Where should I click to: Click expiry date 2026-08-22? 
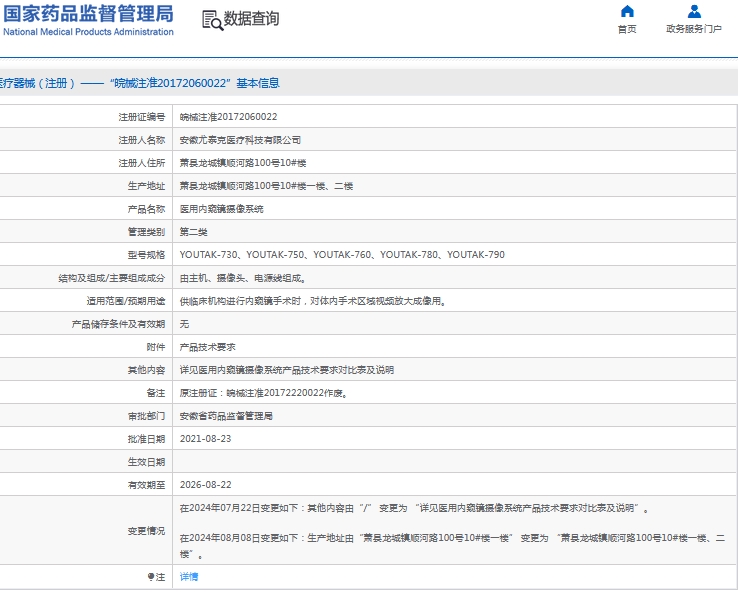[x=205, y=485]
